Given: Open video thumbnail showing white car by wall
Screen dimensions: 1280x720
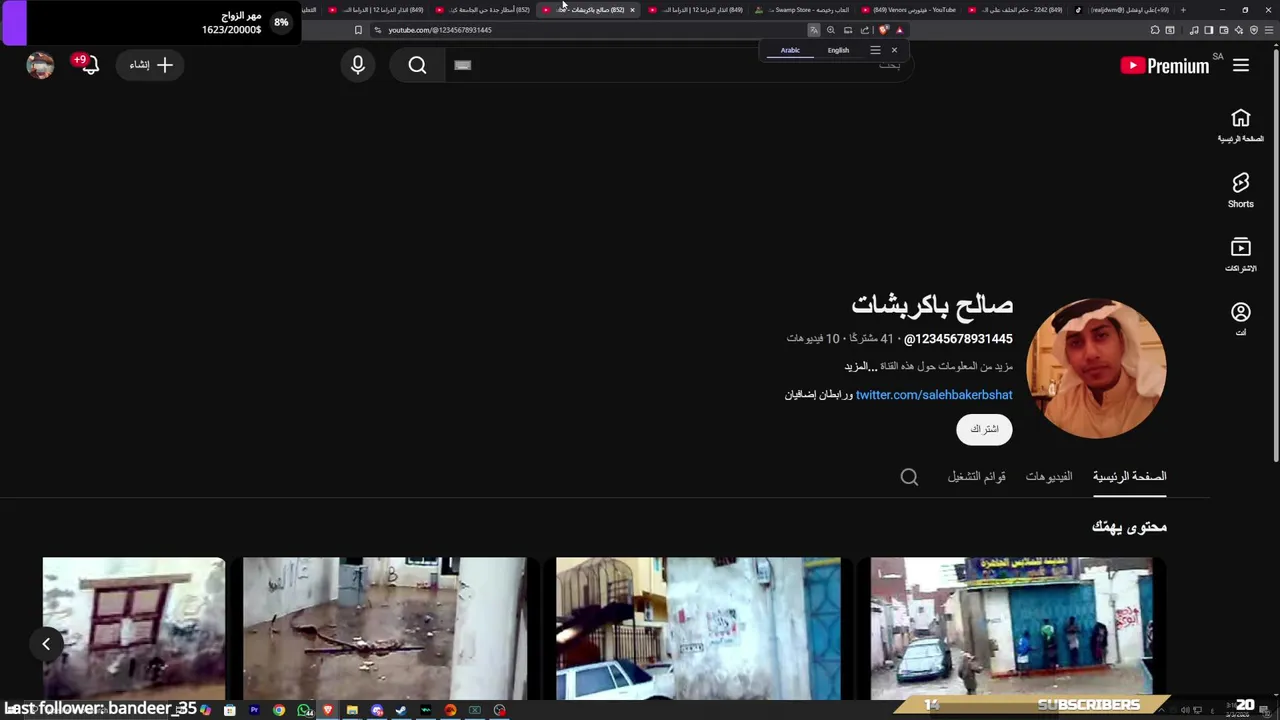Looking at the screenshot, I should click(698, 629).
